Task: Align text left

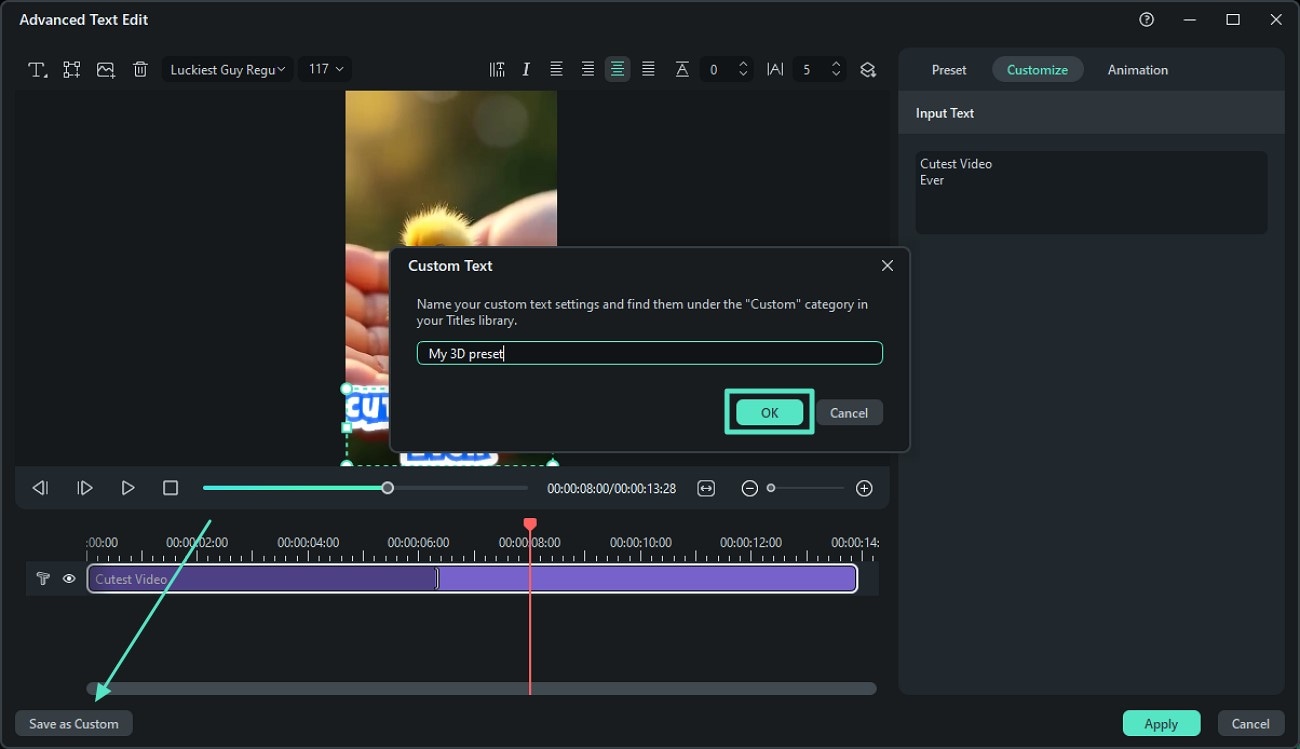Action: 556,69
